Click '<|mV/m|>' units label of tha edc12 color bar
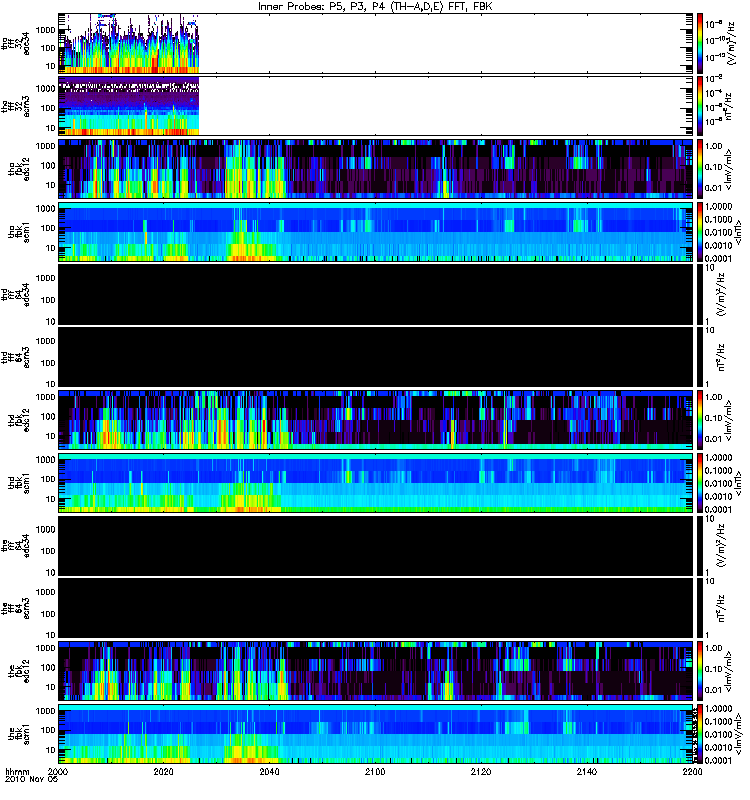The image size is (750, 800). pyautogui.click(x=729, y=169)
